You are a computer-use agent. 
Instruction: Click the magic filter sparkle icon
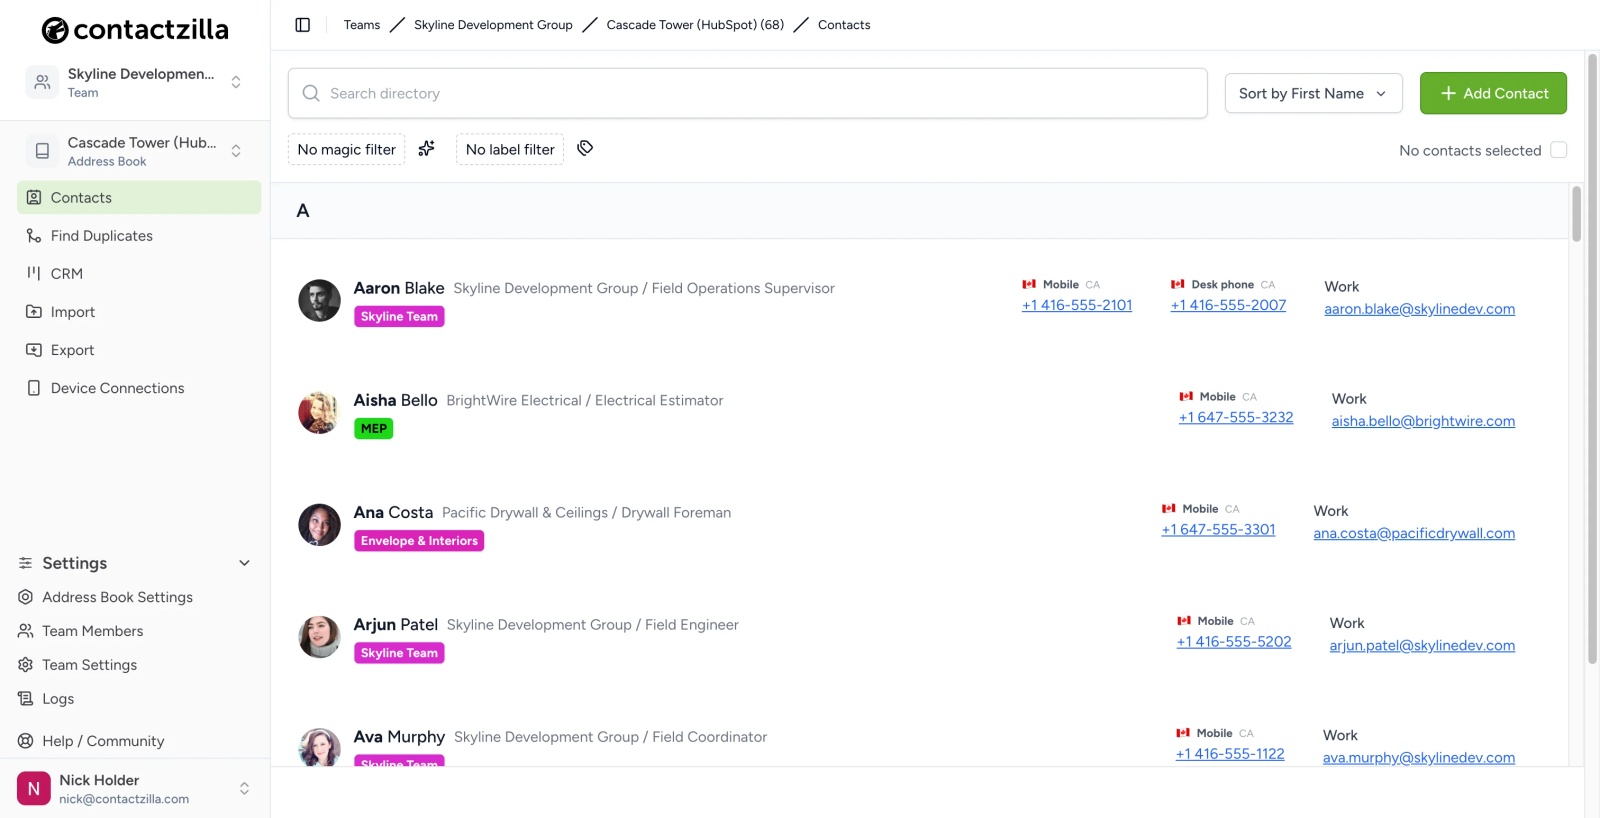(x=427, y=149)
